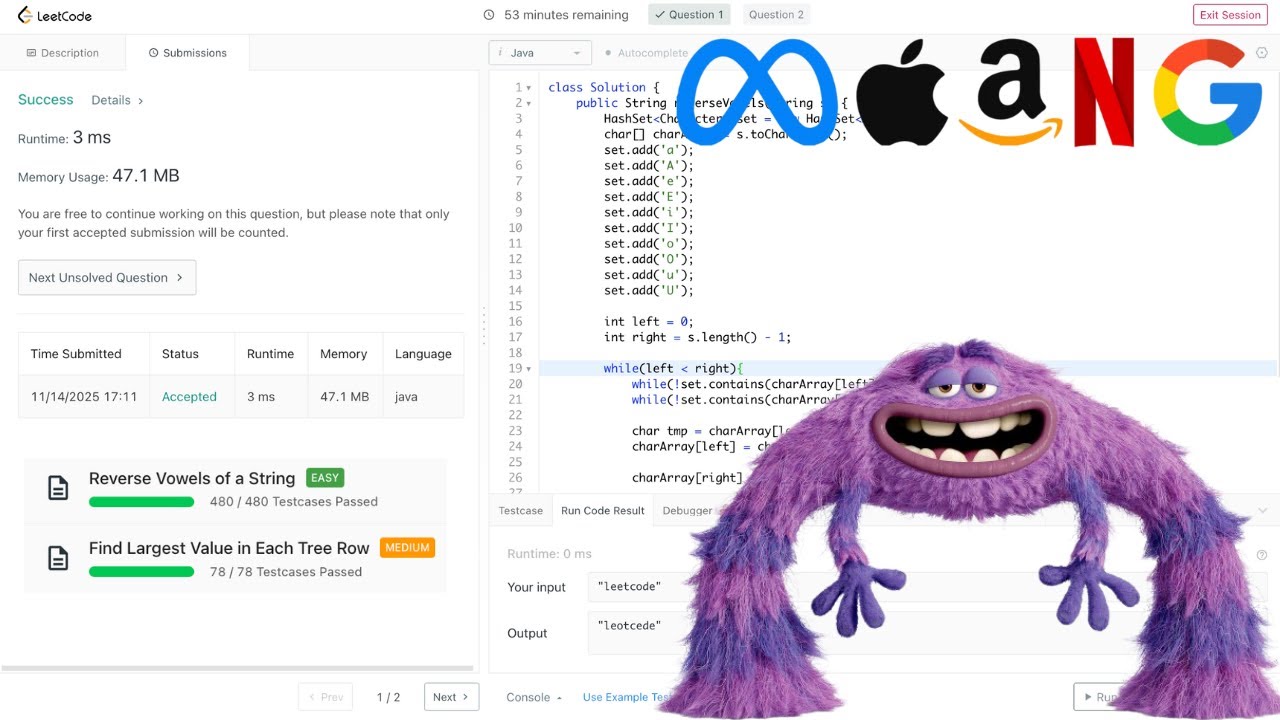
Task: Click the code line "int left = 0;"
Action: pyautogui.click(x=648, y=322)
